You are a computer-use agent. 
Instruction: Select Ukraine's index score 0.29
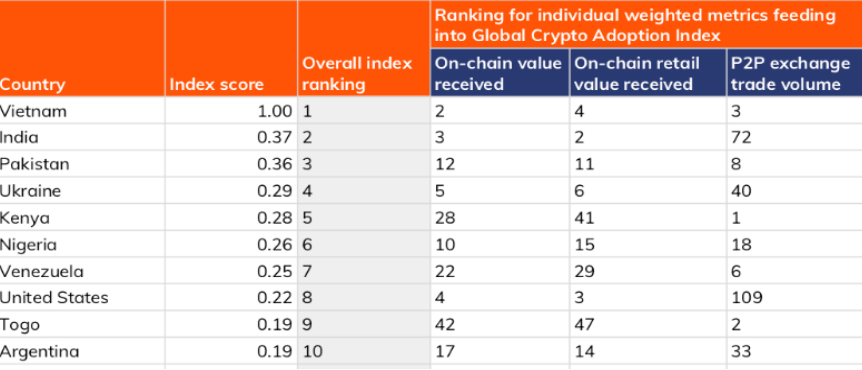[x=231, y=191]
